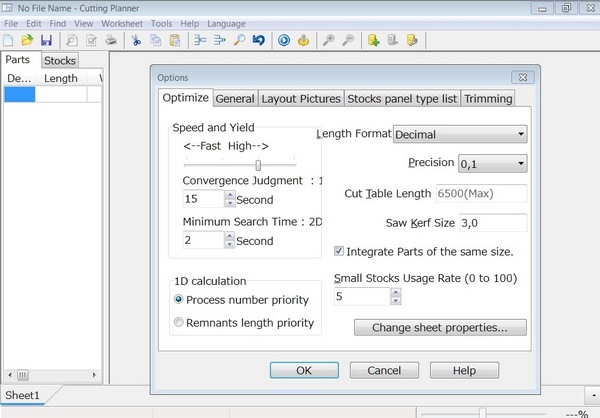The width and height of the screenshot is (600, 418).
Task: Cut using the scissors icon
Action: tap(136, 40)
